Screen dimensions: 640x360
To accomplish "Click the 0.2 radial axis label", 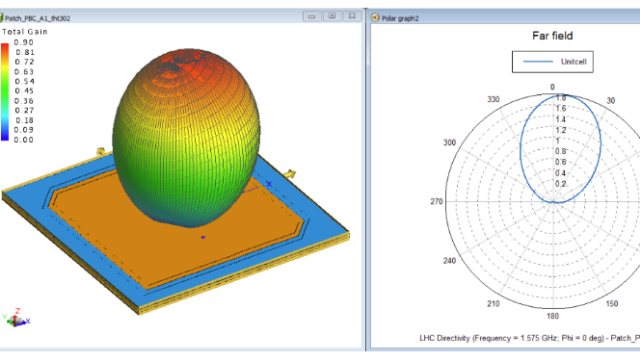I will [x=561, y=184].
